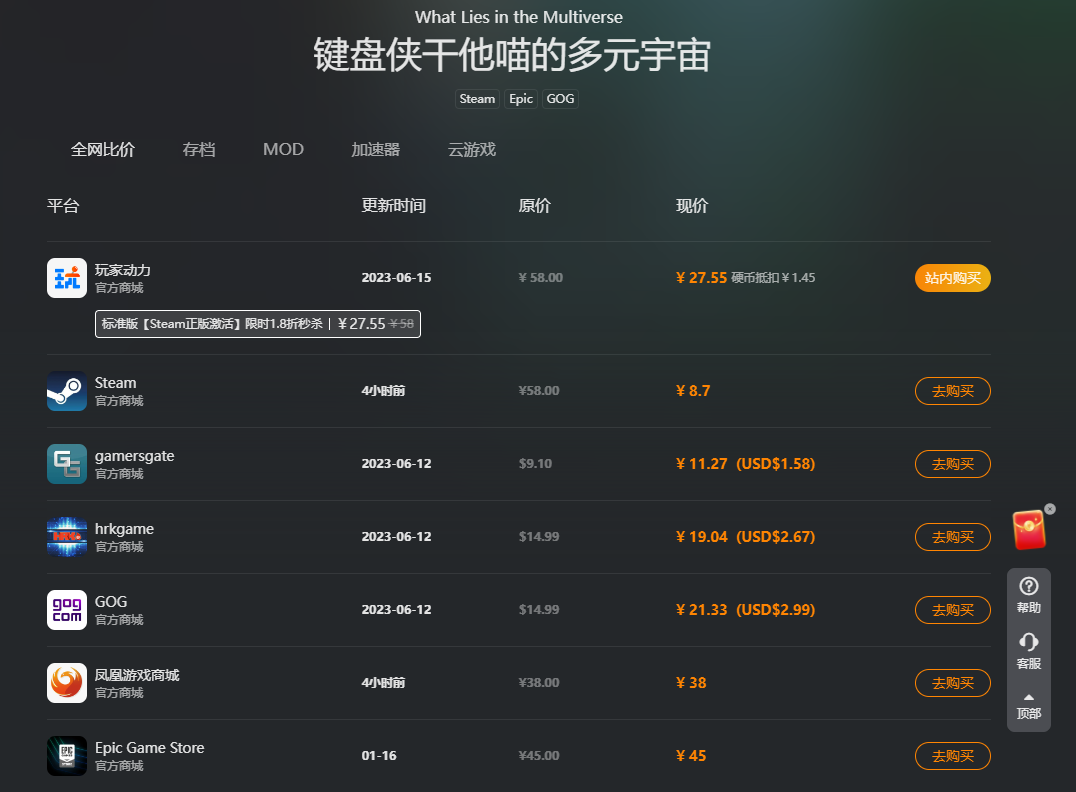Click the 现价 column header

pyautogui.click(x=692, y=206)
